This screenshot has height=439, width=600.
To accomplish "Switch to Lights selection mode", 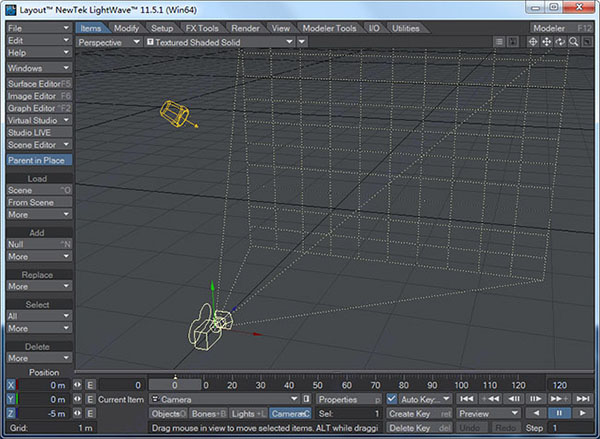I will 249,414.
